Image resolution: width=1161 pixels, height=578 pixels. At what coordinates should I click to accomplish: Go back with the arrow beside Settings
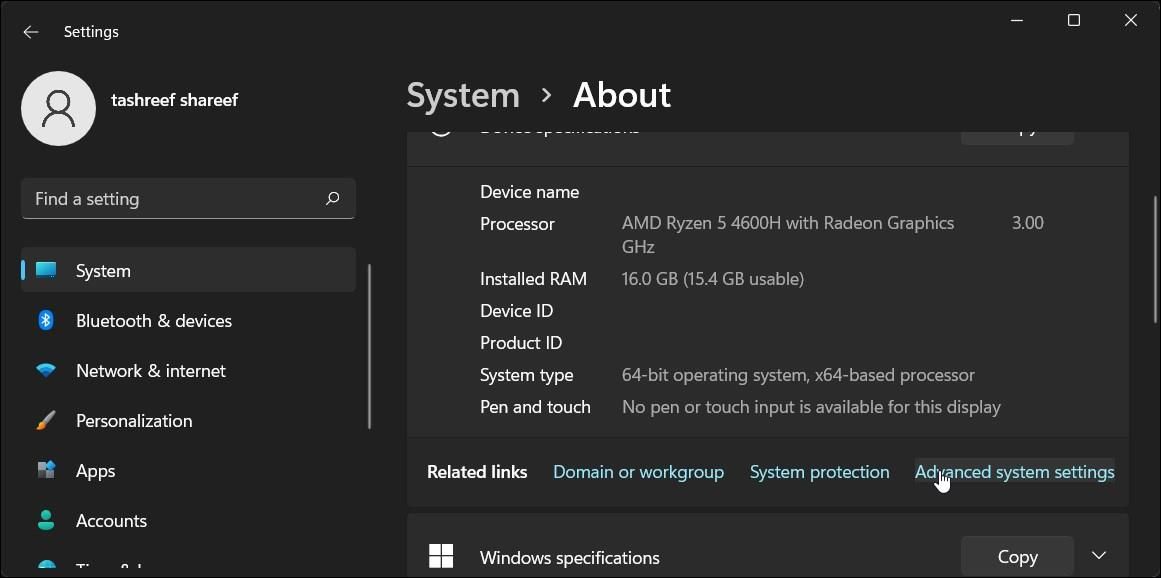point(30,32)
